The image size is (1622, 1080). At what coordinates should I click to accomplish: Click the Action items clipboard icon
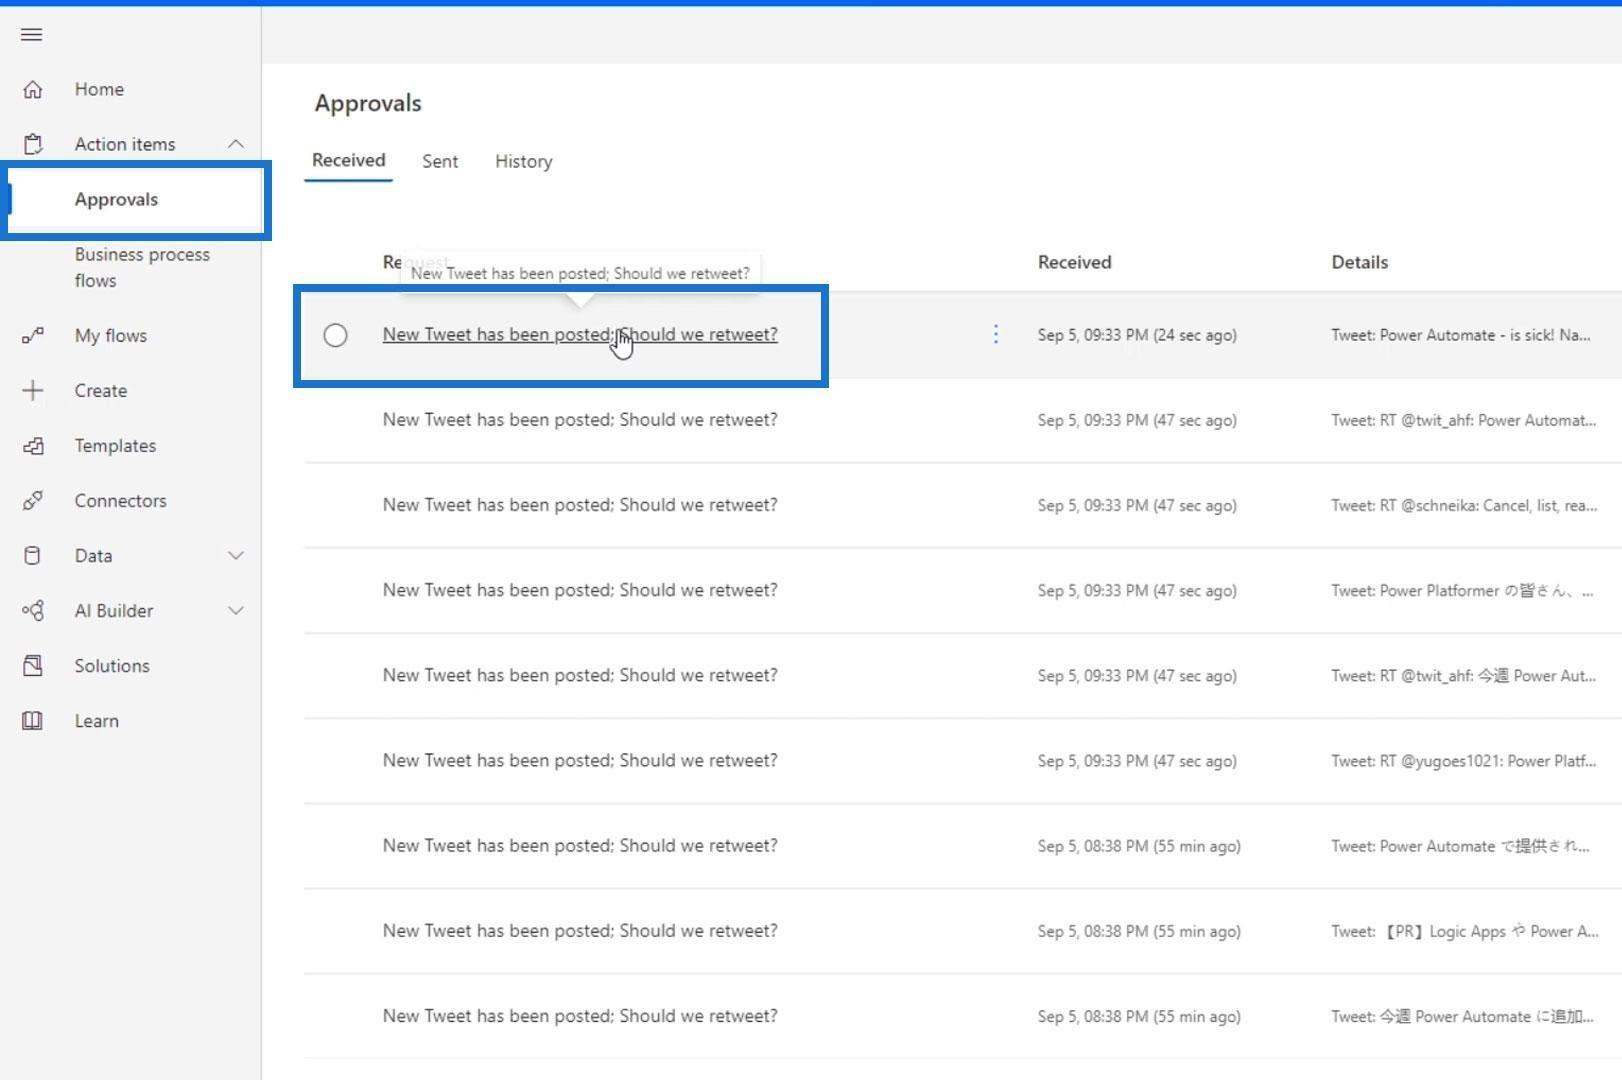pyautogui.click(x=32, y=144)
